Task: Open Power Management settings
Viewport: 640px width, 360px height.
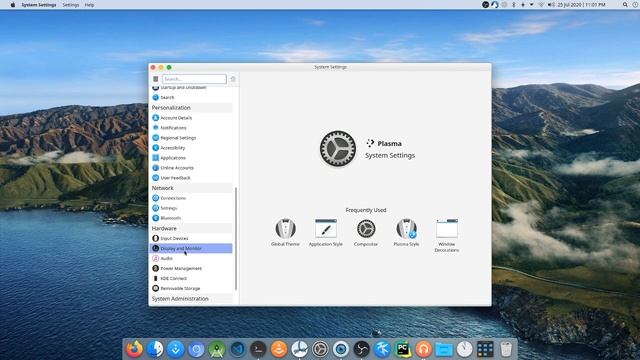Action: [x=191, y=268]
